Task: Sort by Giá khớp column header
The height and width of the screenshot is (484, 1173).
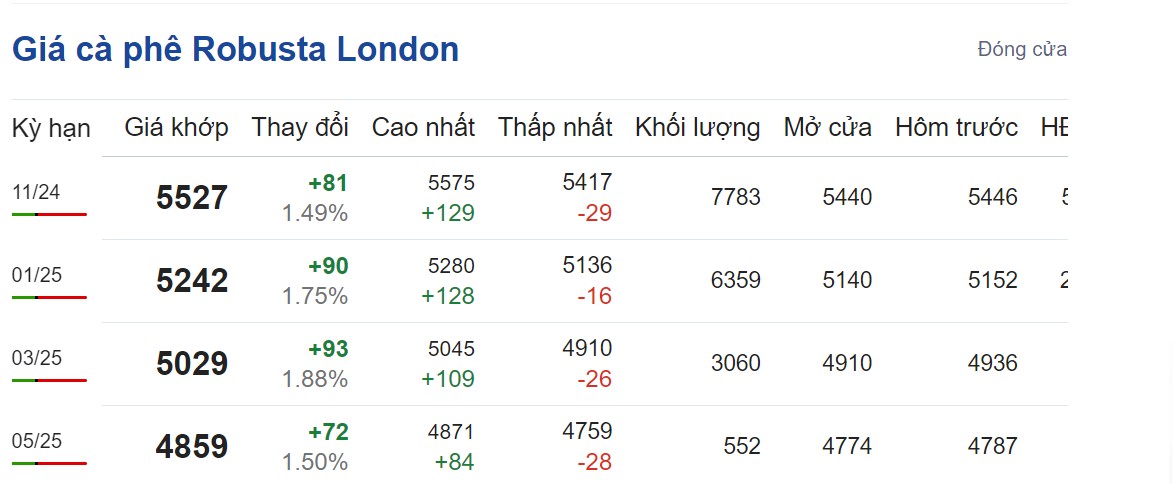Action: pyautogui.click(x=176, y=127)
